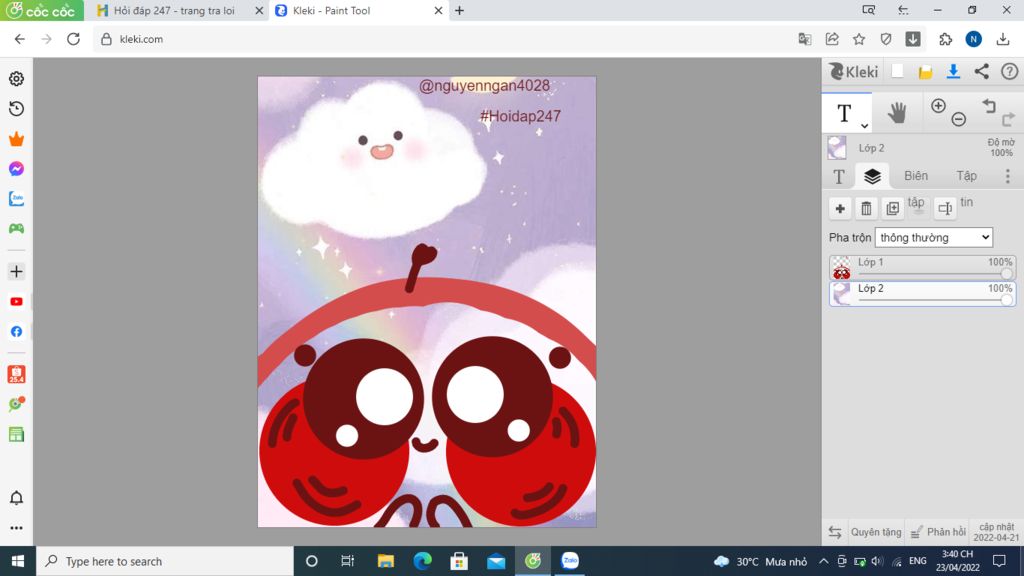The width and height of the screenshot is (1024, 576).
Task: Open Zalo from the browser sidebar
Action: click(16, 199)
